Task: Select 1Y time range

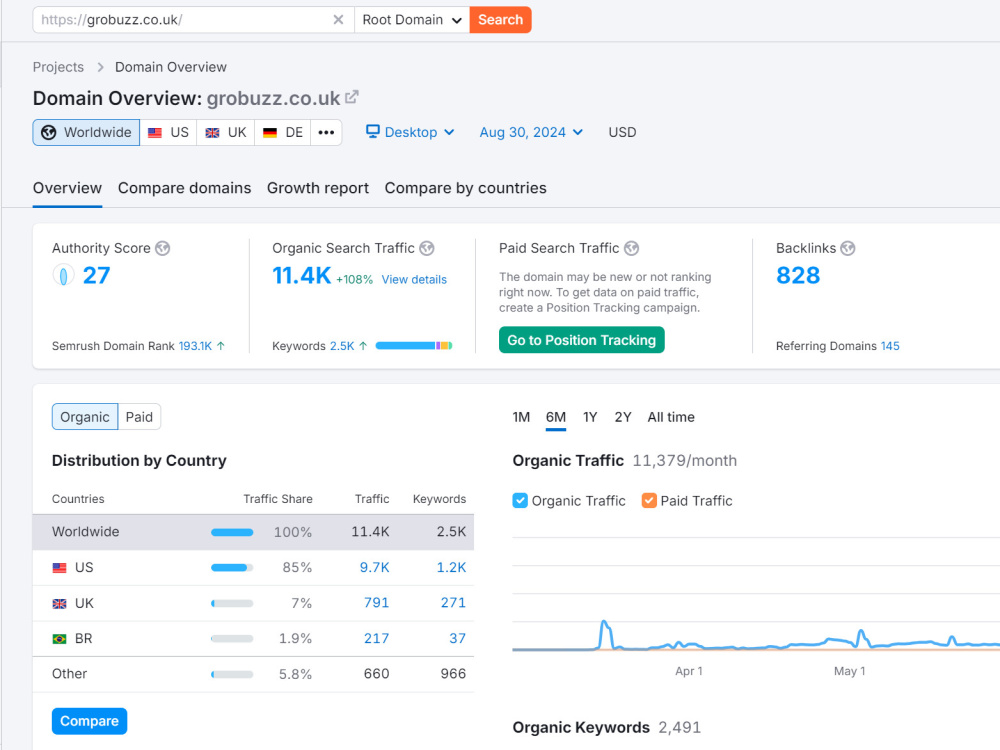Action: point(590,417)
